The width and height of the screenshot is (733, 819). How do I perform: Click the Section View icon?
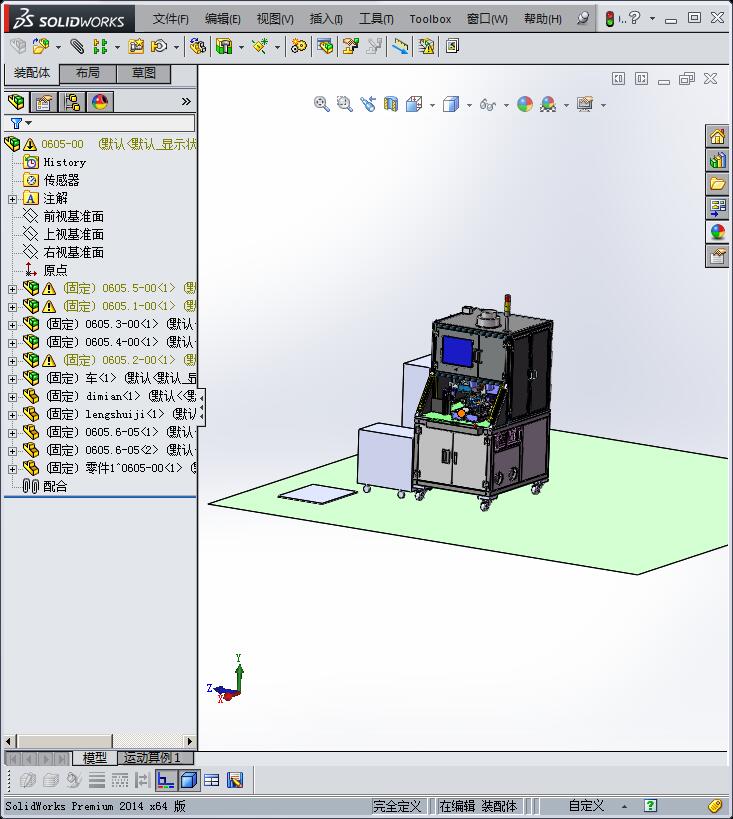(391, 104)
